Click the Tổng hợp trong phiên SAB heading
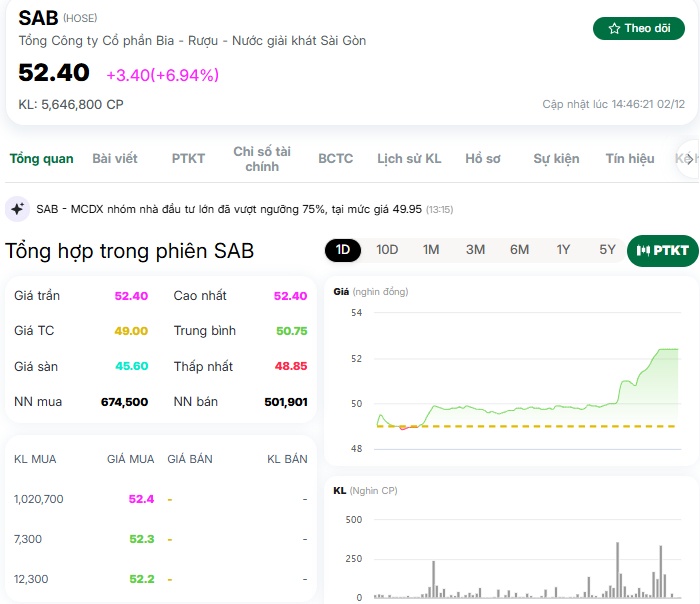700x604 pixels. (129, 251)
